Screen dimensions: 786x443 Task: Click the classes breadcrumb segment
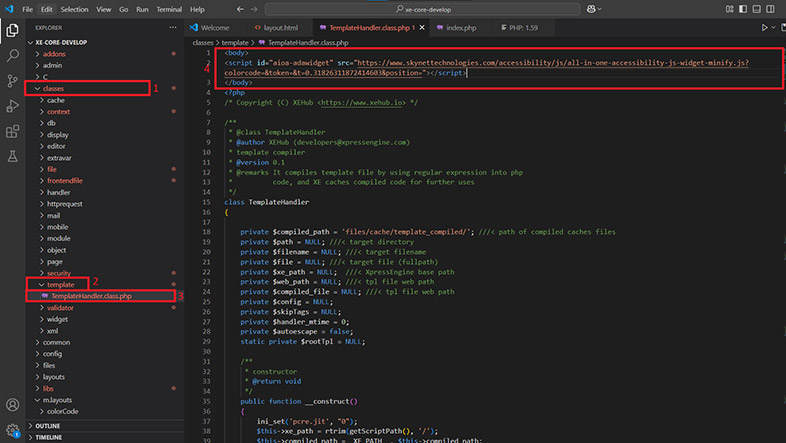tap(203, 43)
